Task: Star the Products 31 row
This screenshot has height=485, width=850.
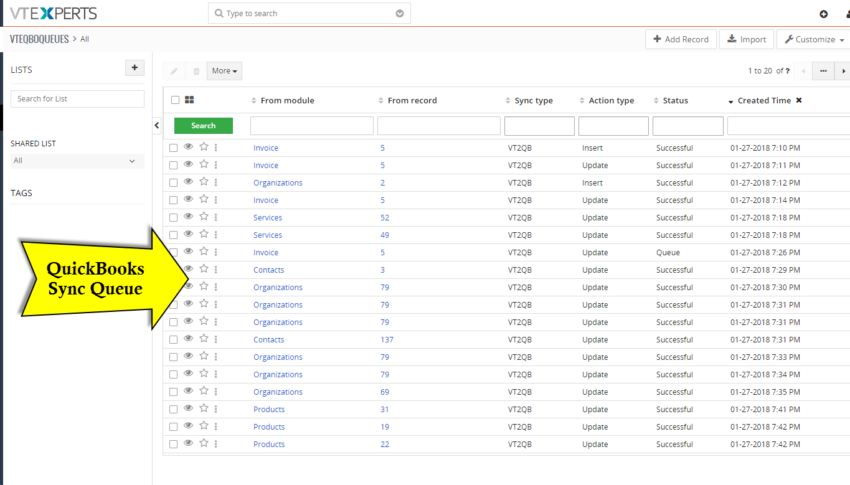Action: [204, 408]
